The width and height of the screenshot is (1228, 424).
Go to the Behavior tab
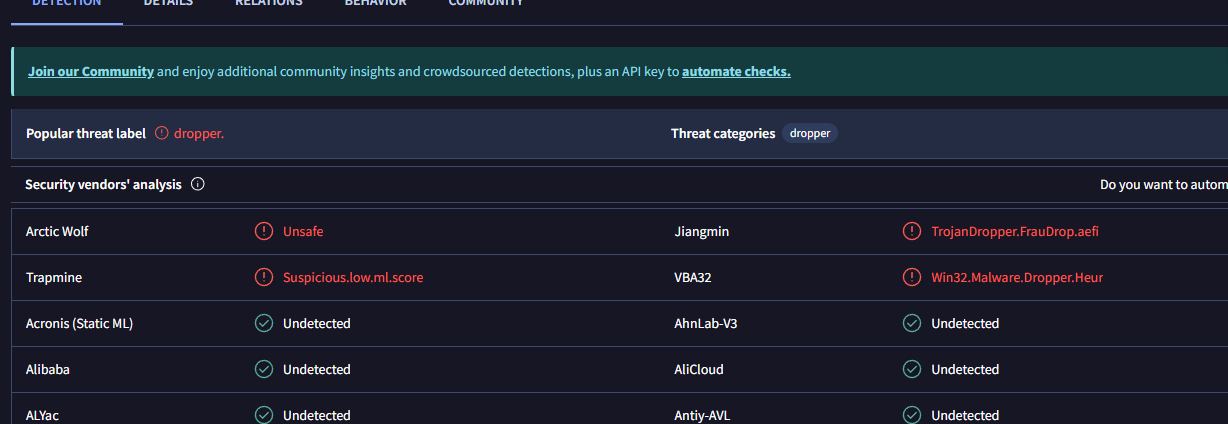pos(375,4)
